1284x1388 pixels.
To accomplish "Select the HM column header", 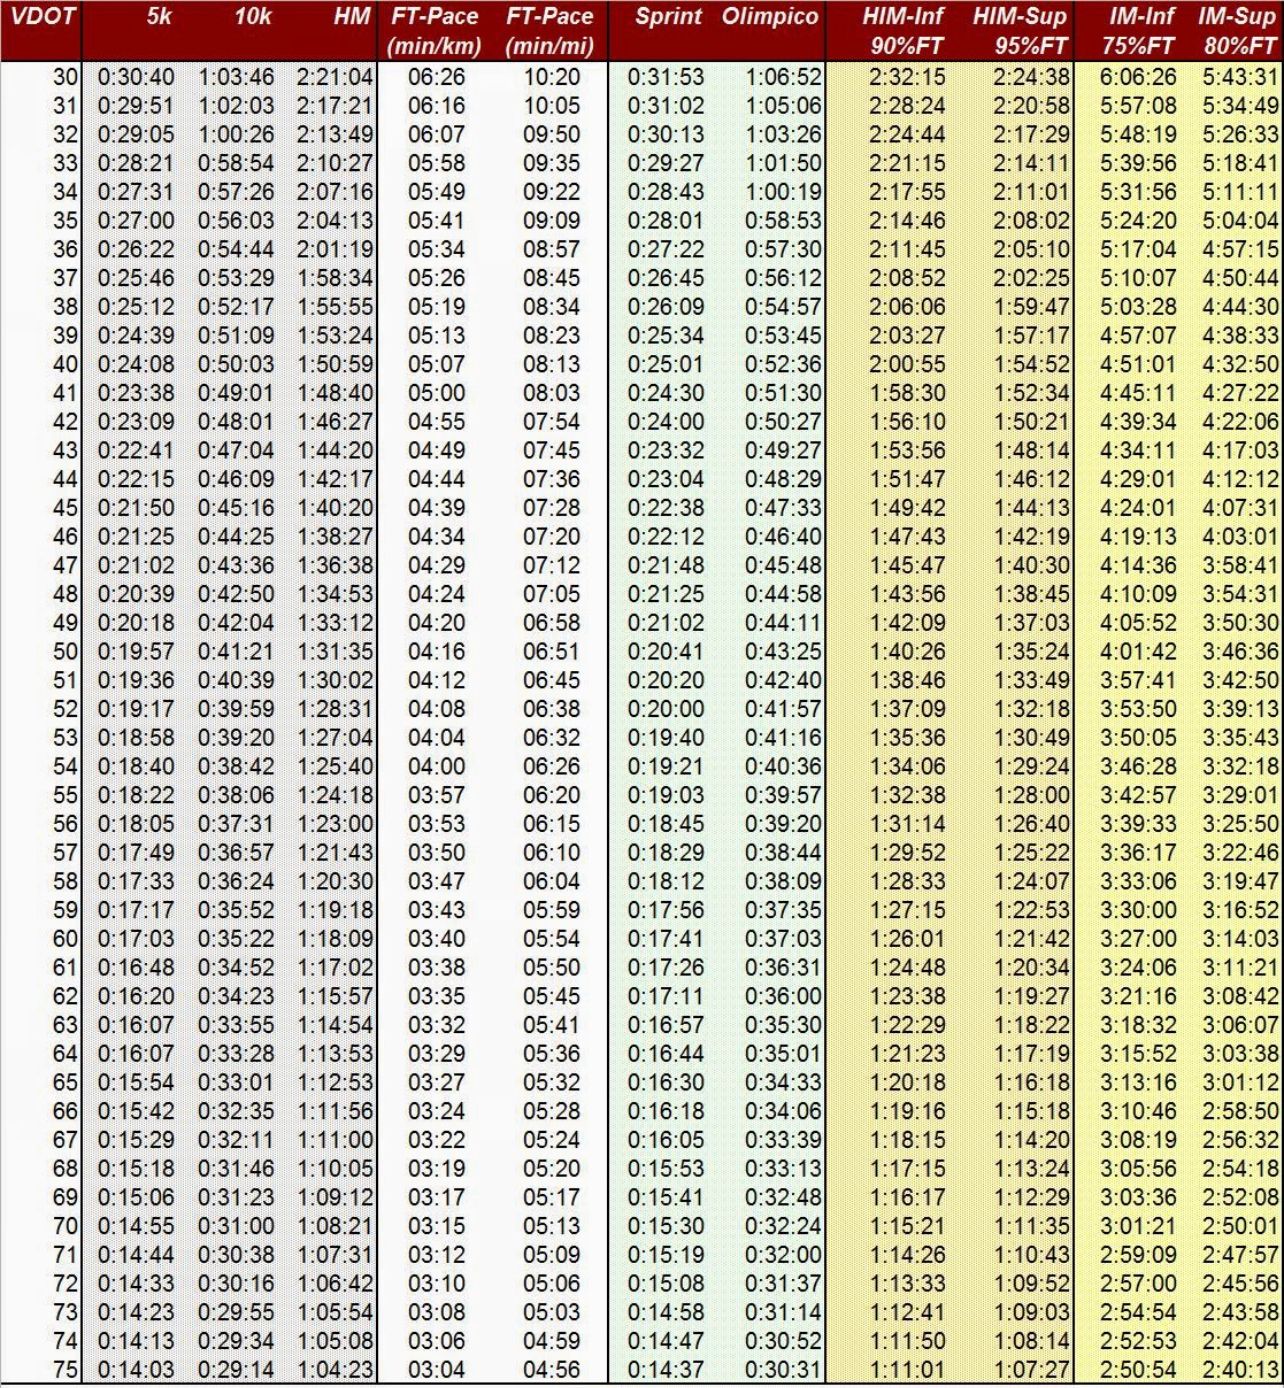I will pos(352,17).
